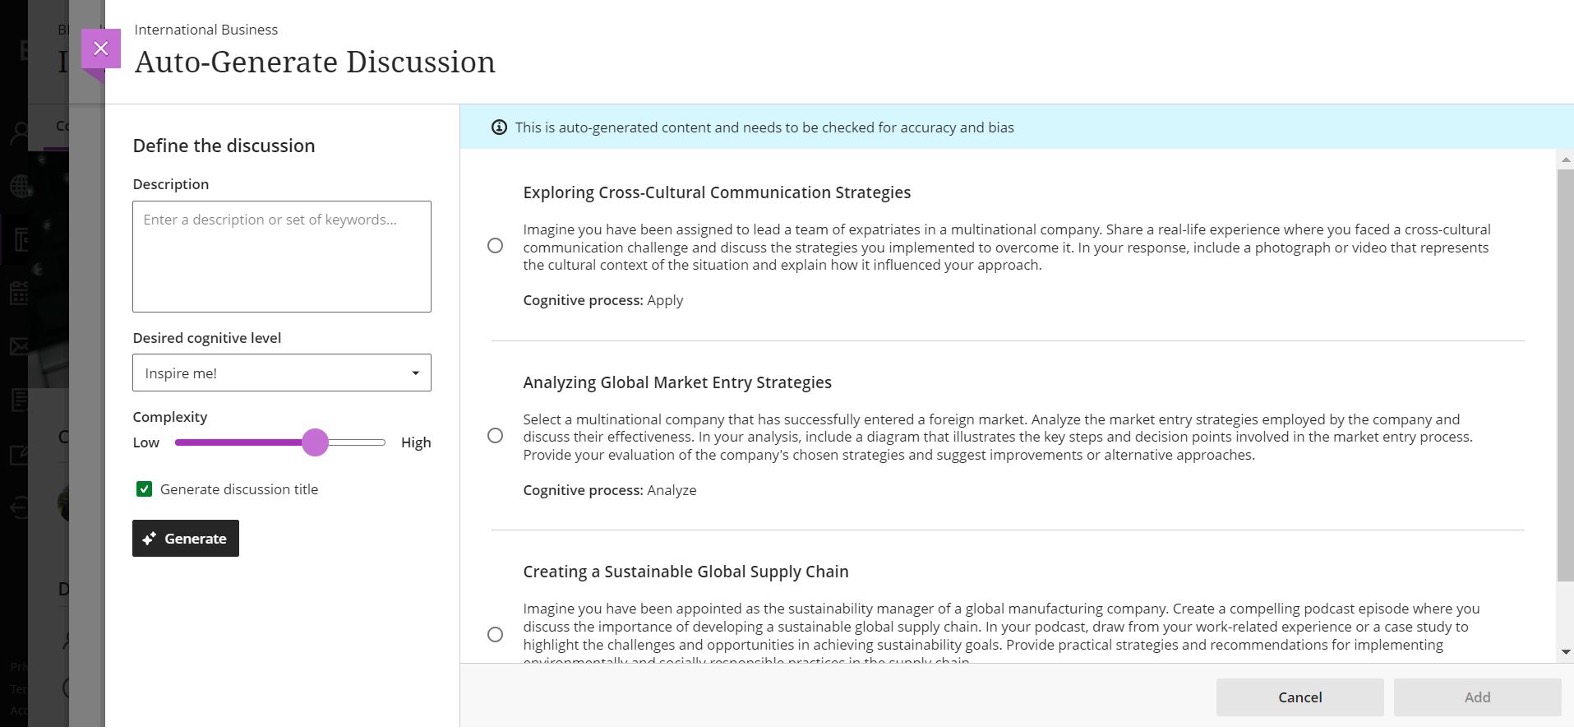Open Messages via the envelope icon
Image resolution: width=1574 pixels, height=728 pixels.
(x=20, y=346)
